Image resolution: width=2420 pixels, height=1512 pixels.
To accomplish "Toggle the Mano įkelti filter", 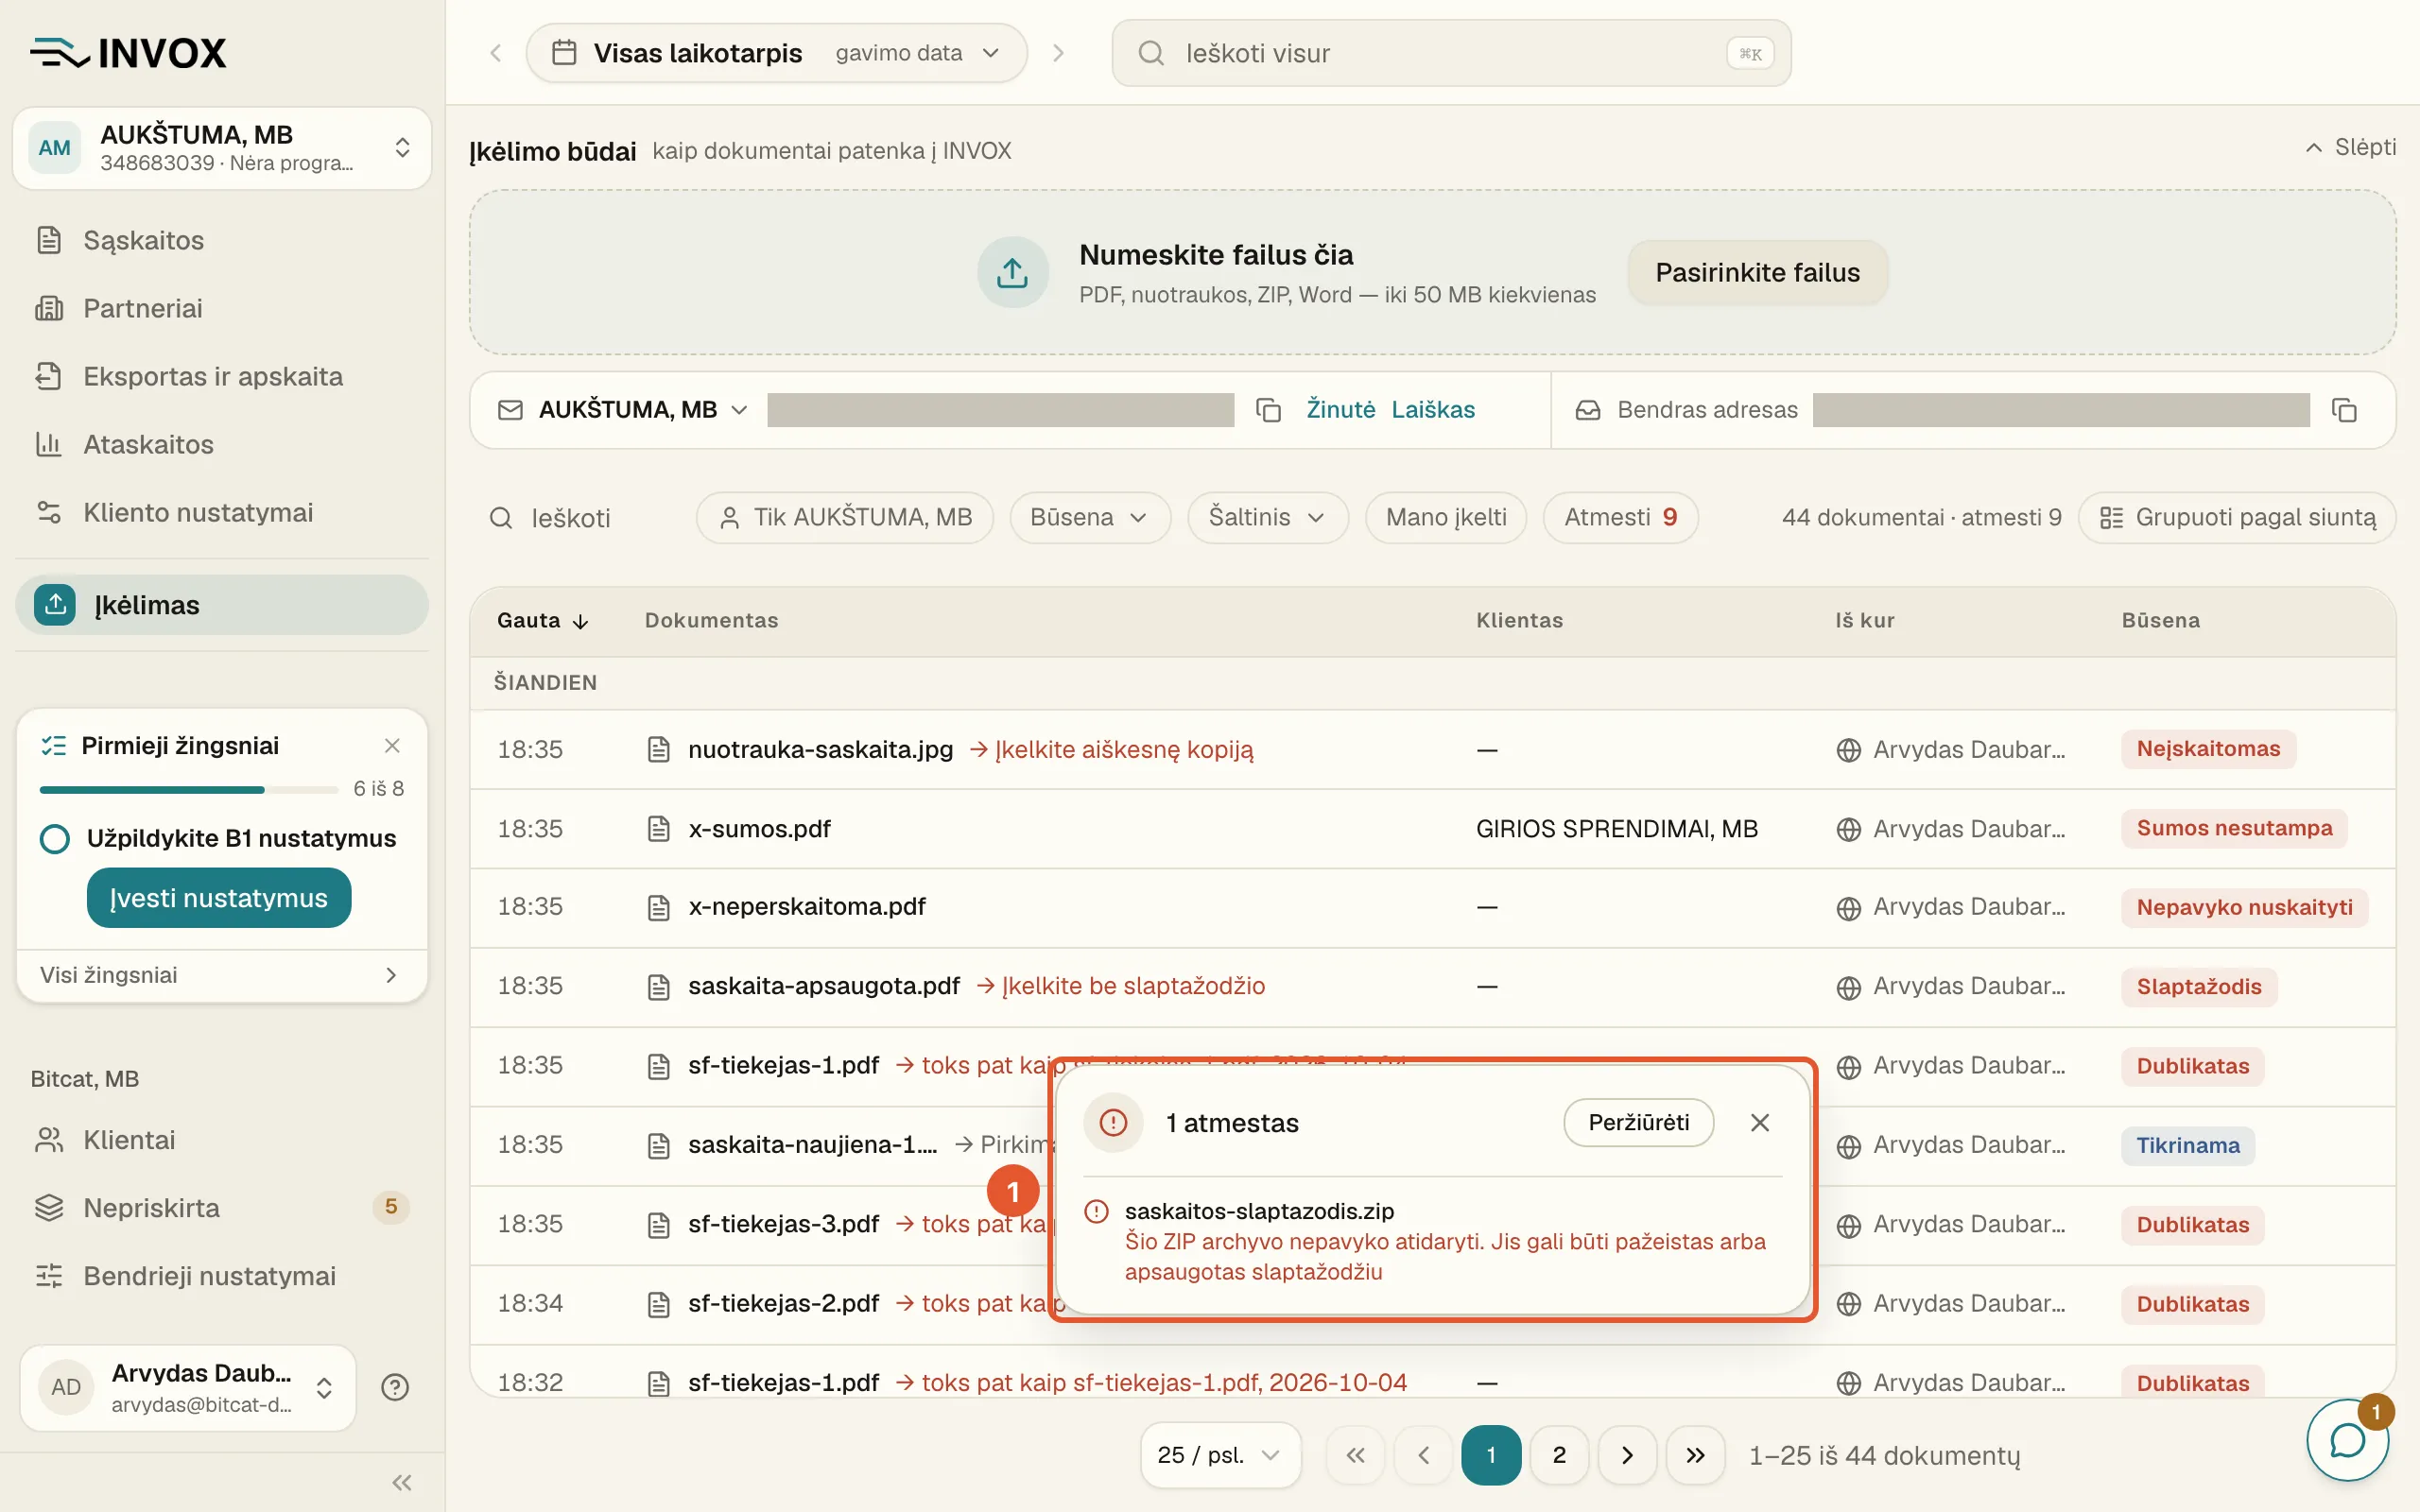I will click(x=1446, y=517).
